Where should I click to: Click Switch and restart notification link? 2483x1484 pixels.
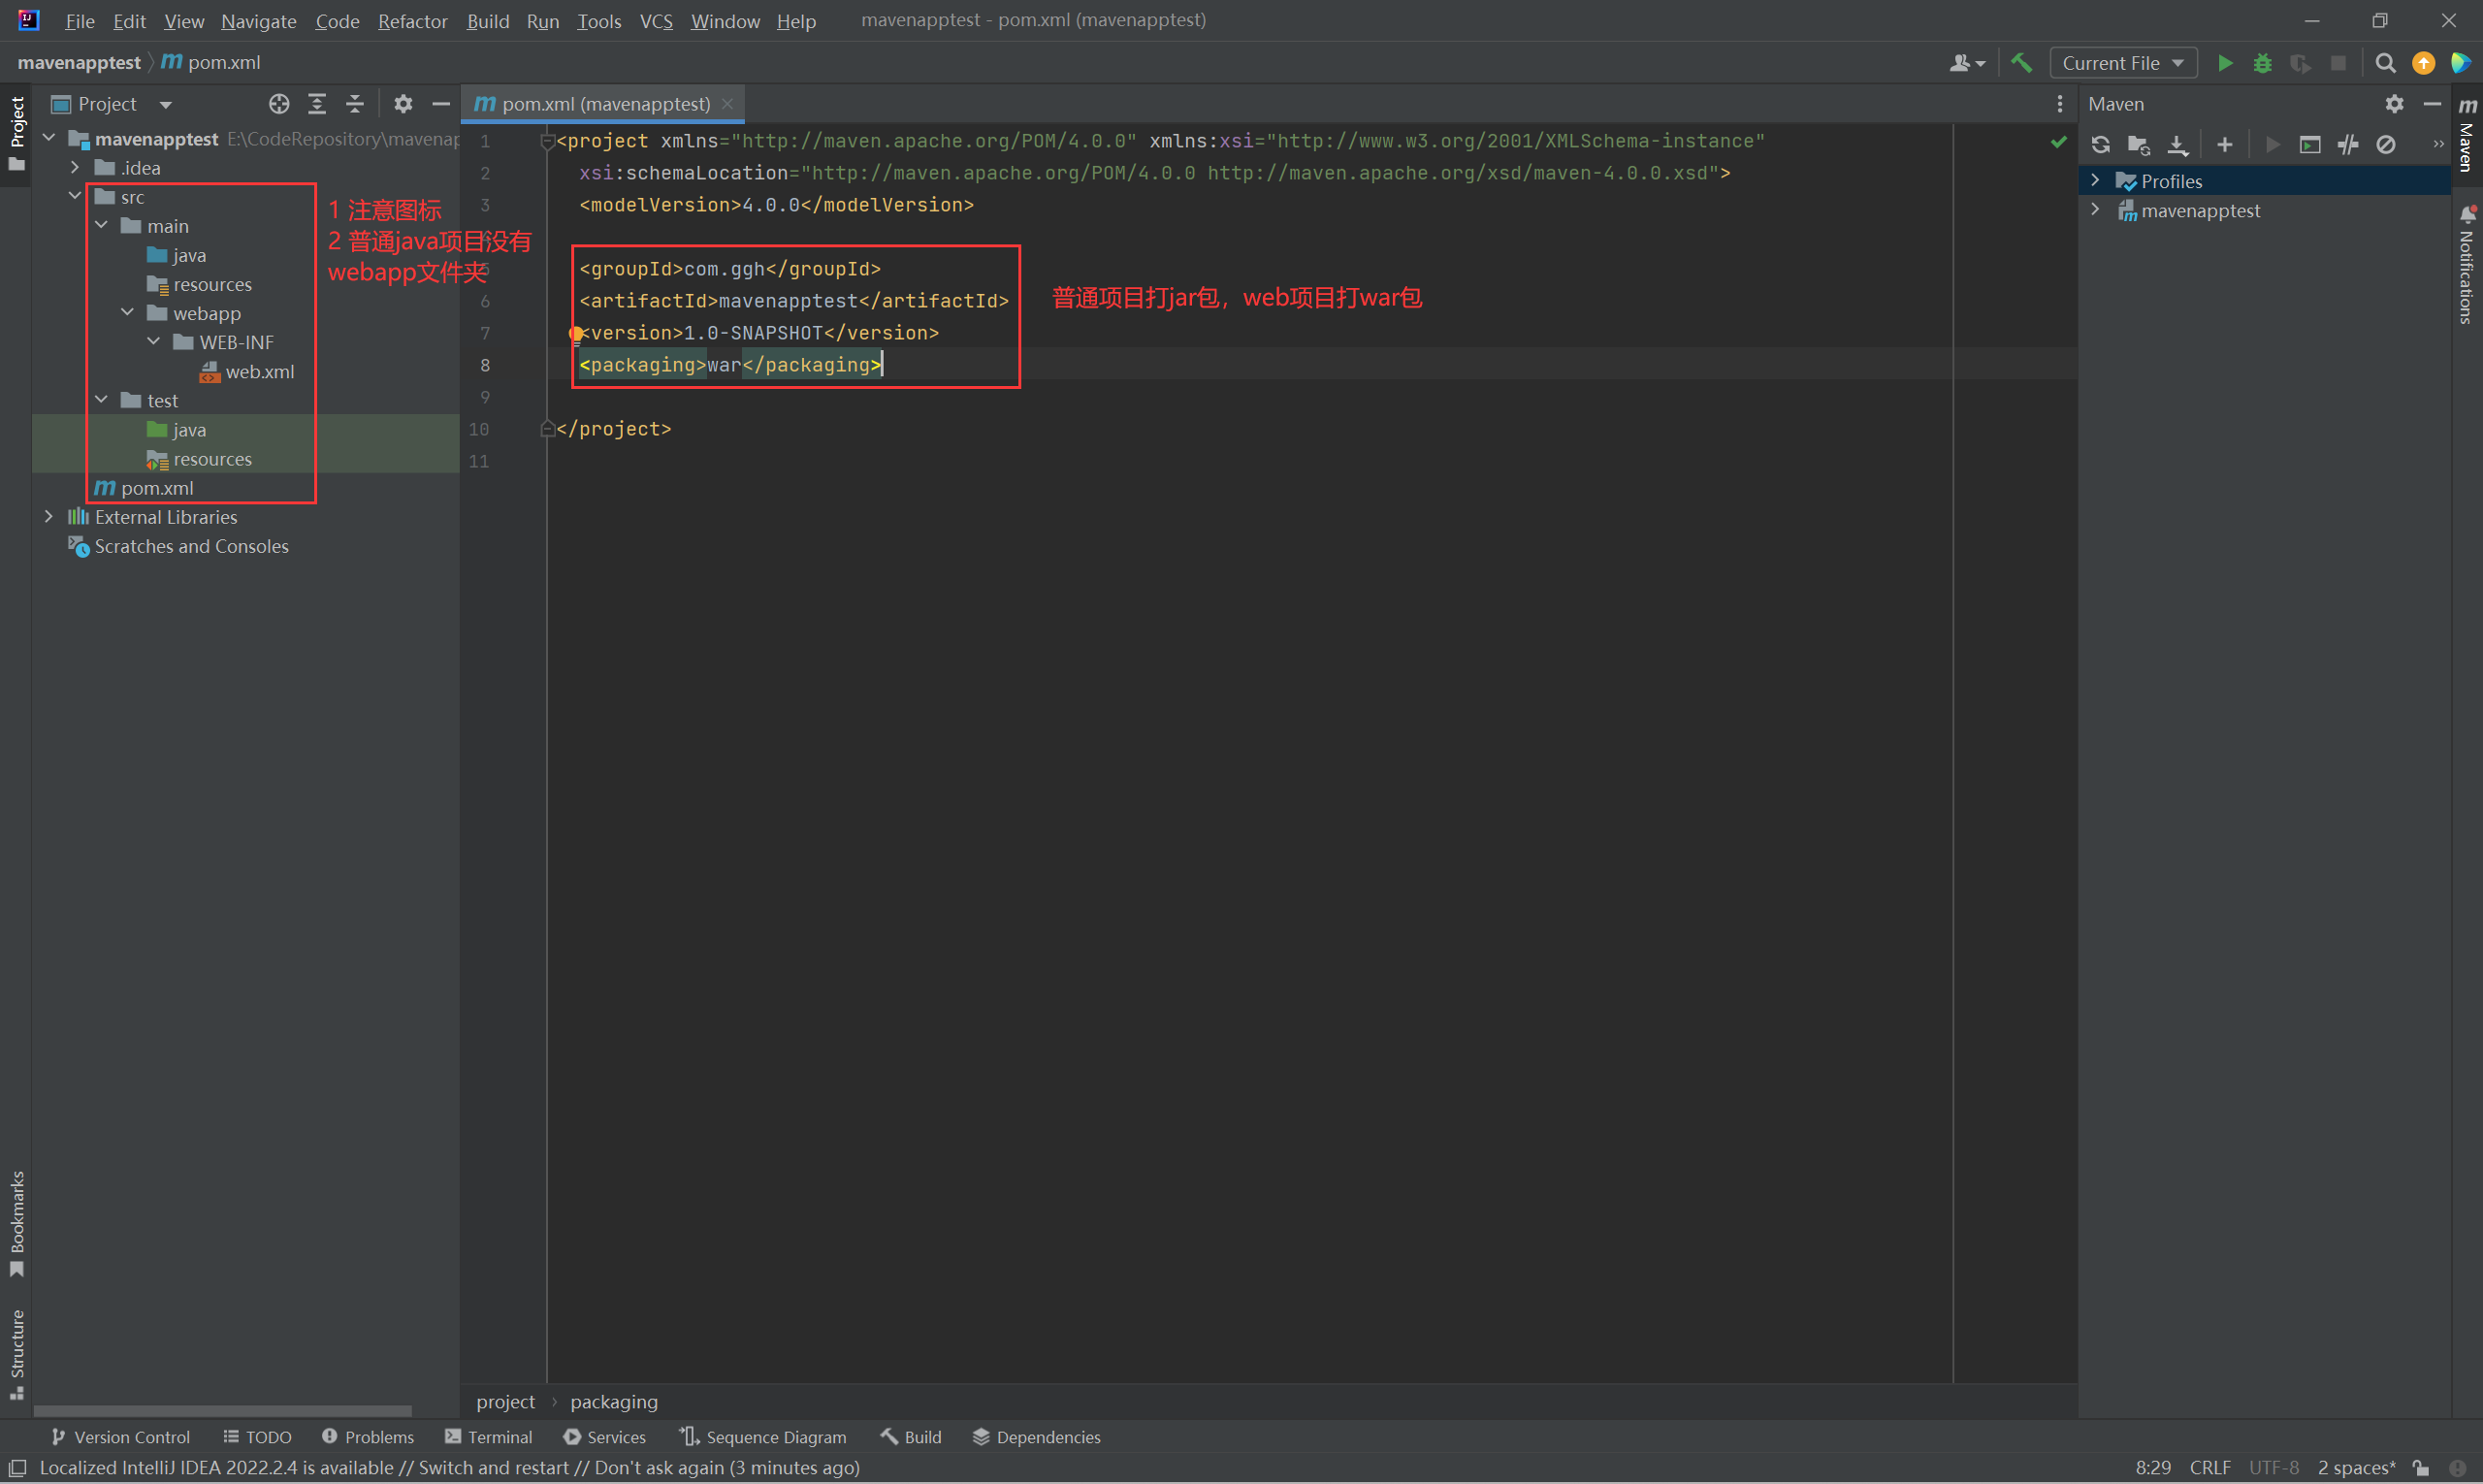point(493,1468)
